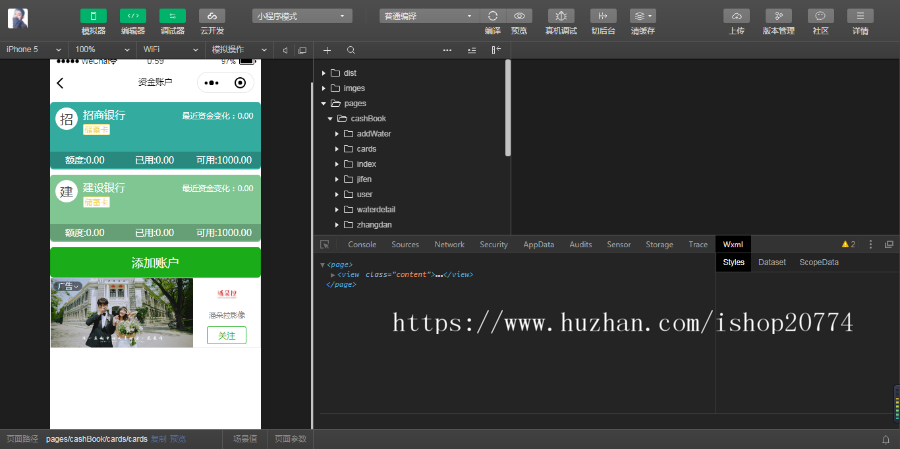Click the preview eye icon (预览)

click(519, 16)
